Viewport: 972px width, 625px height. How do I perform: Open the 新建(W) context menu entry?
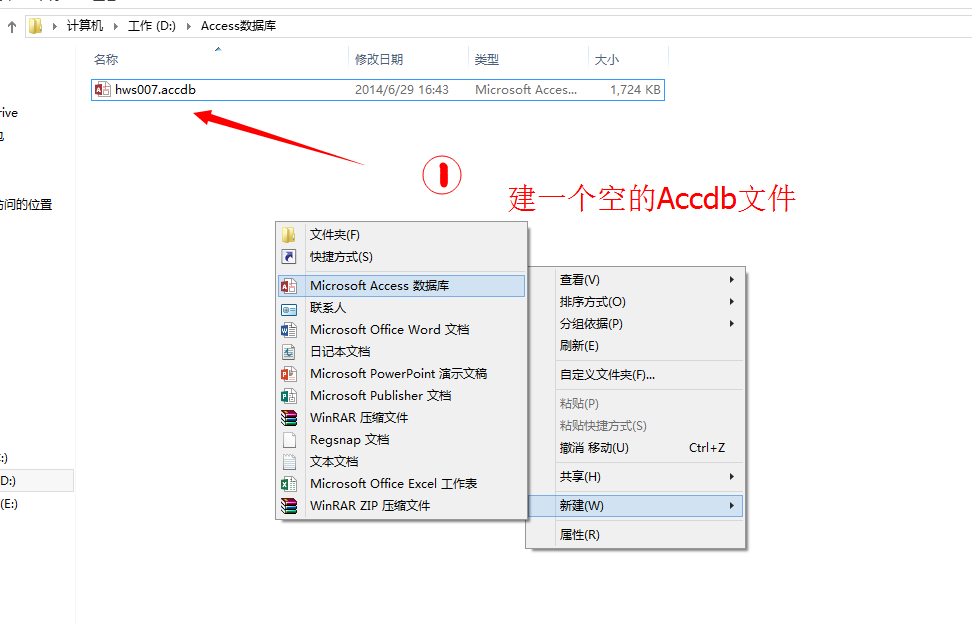point(635,506)
